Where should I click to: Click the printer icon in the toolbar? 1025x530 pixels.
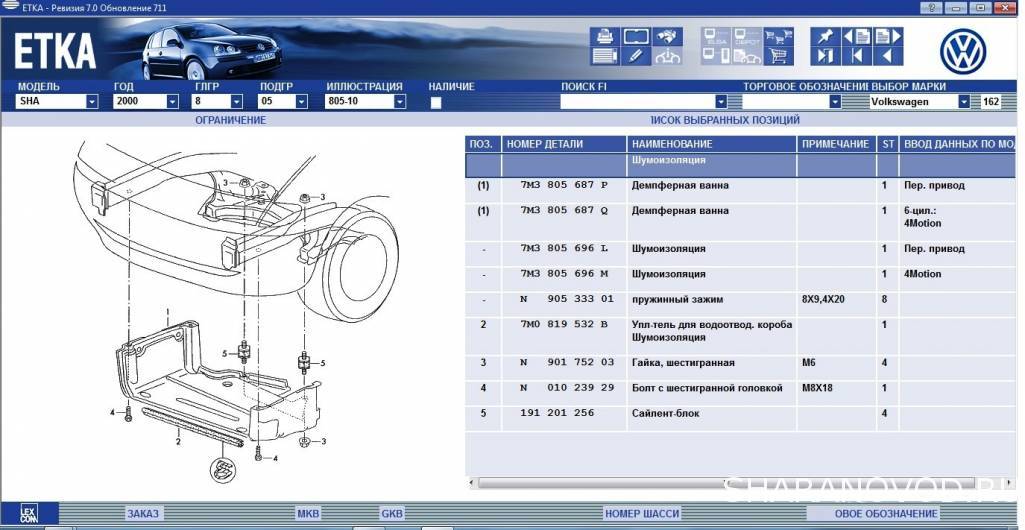click(606, 37)
